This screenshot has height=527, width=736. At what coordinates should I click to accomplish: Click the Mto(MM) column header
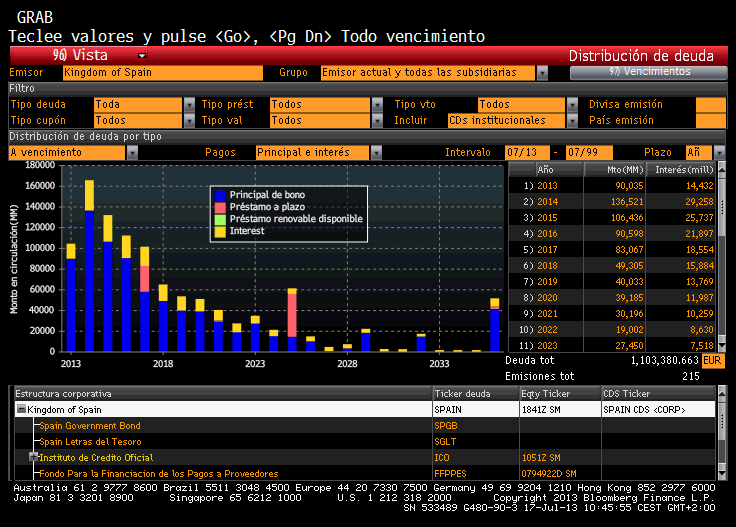[614, 169]
